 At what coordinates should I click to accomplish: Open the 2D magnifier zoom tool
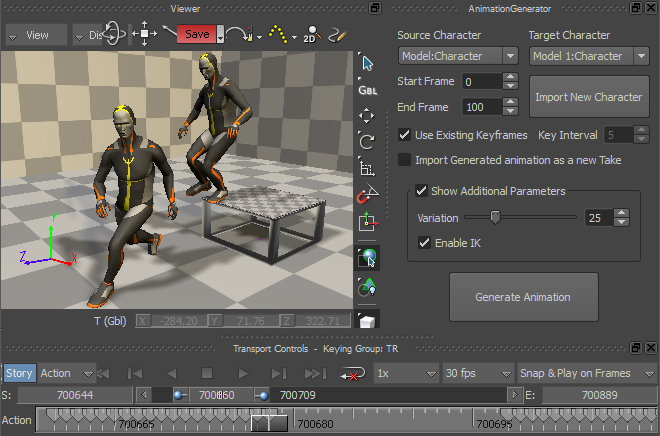[310, 34]
